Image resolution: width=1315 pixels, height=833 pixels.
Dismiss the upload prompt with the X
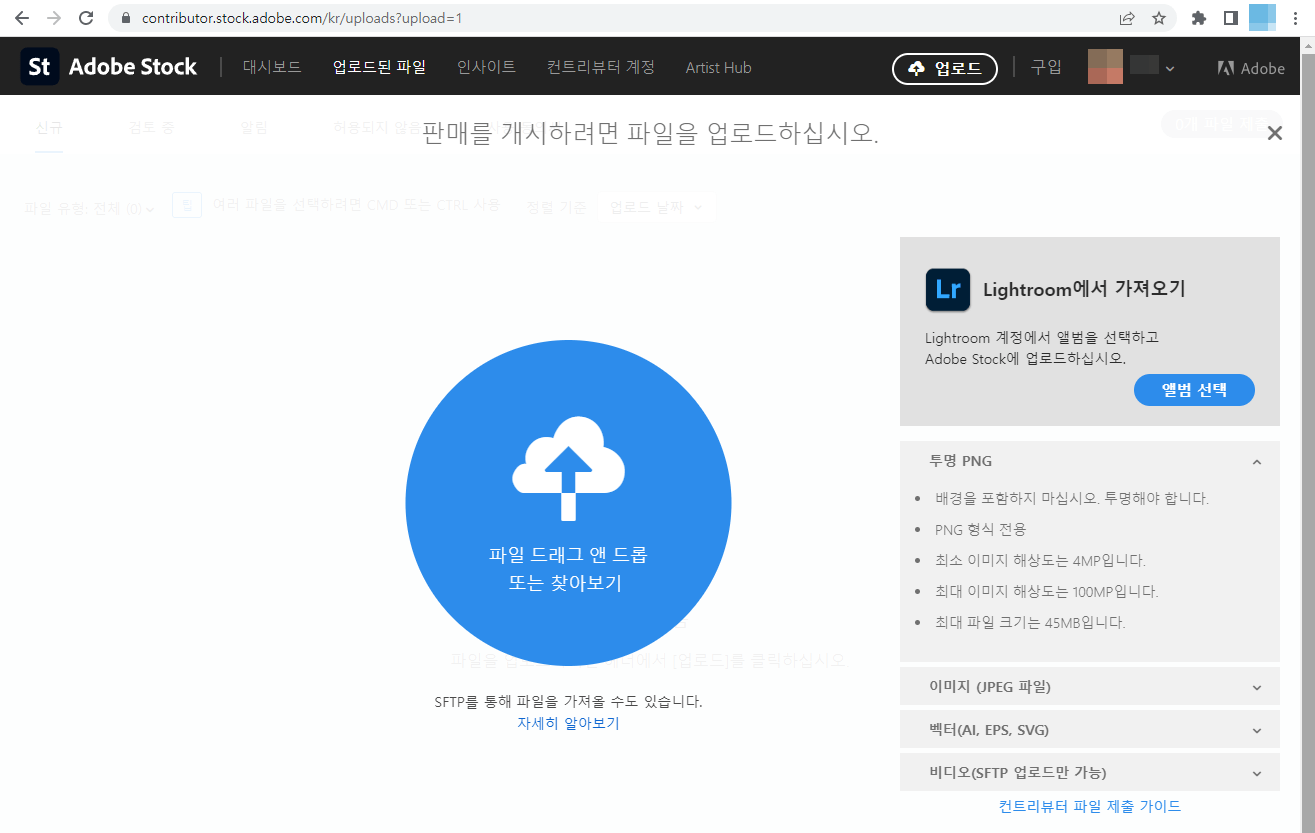pos(1275,132)
